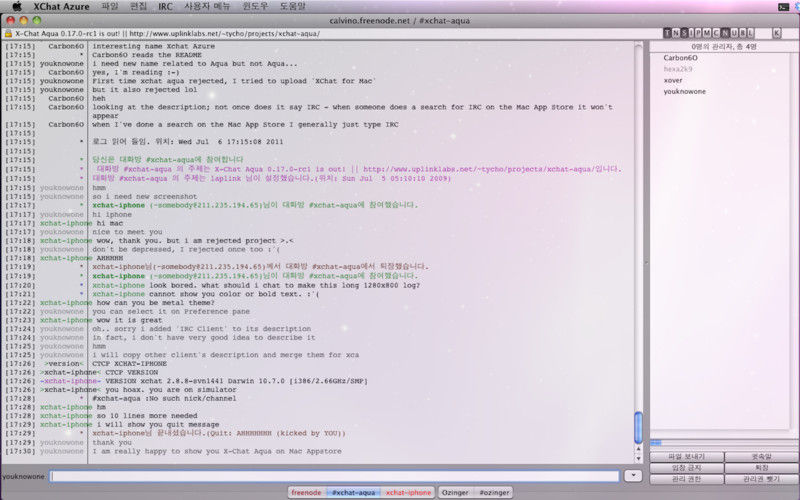800x500 pixels.
Task: Switch to the xchat-iphone query tab
Action: pos(408,492)
